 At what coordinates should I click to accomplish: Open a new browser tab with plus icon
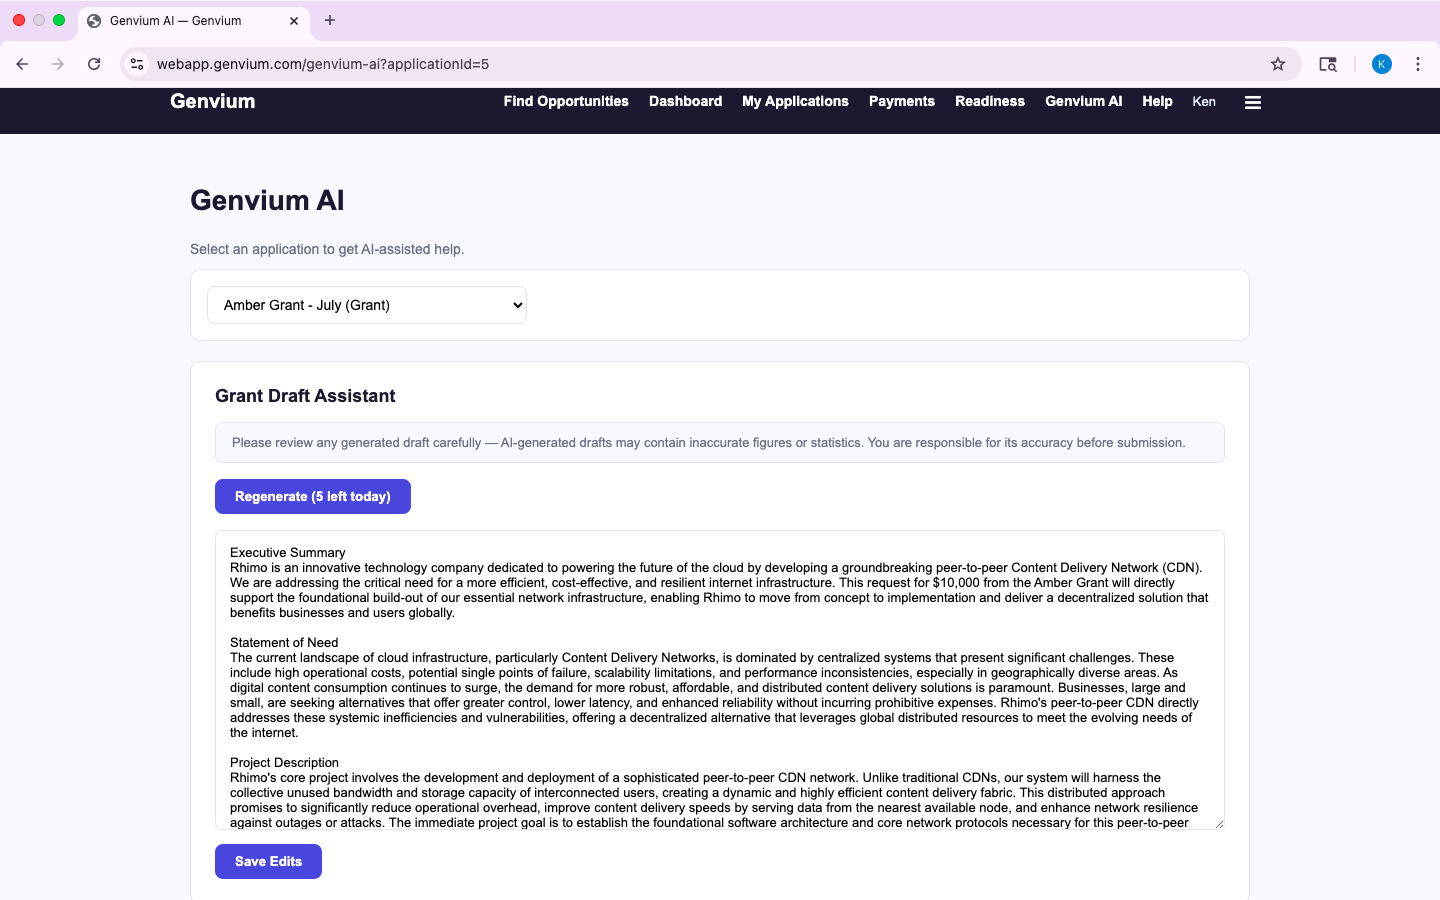tap(330, 20)
